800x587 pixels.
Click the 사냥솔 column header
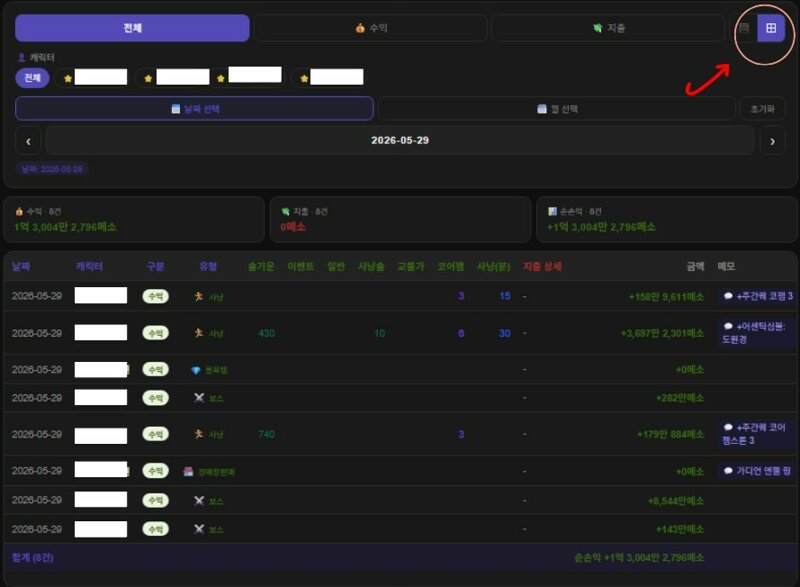(x=371, y=266)
